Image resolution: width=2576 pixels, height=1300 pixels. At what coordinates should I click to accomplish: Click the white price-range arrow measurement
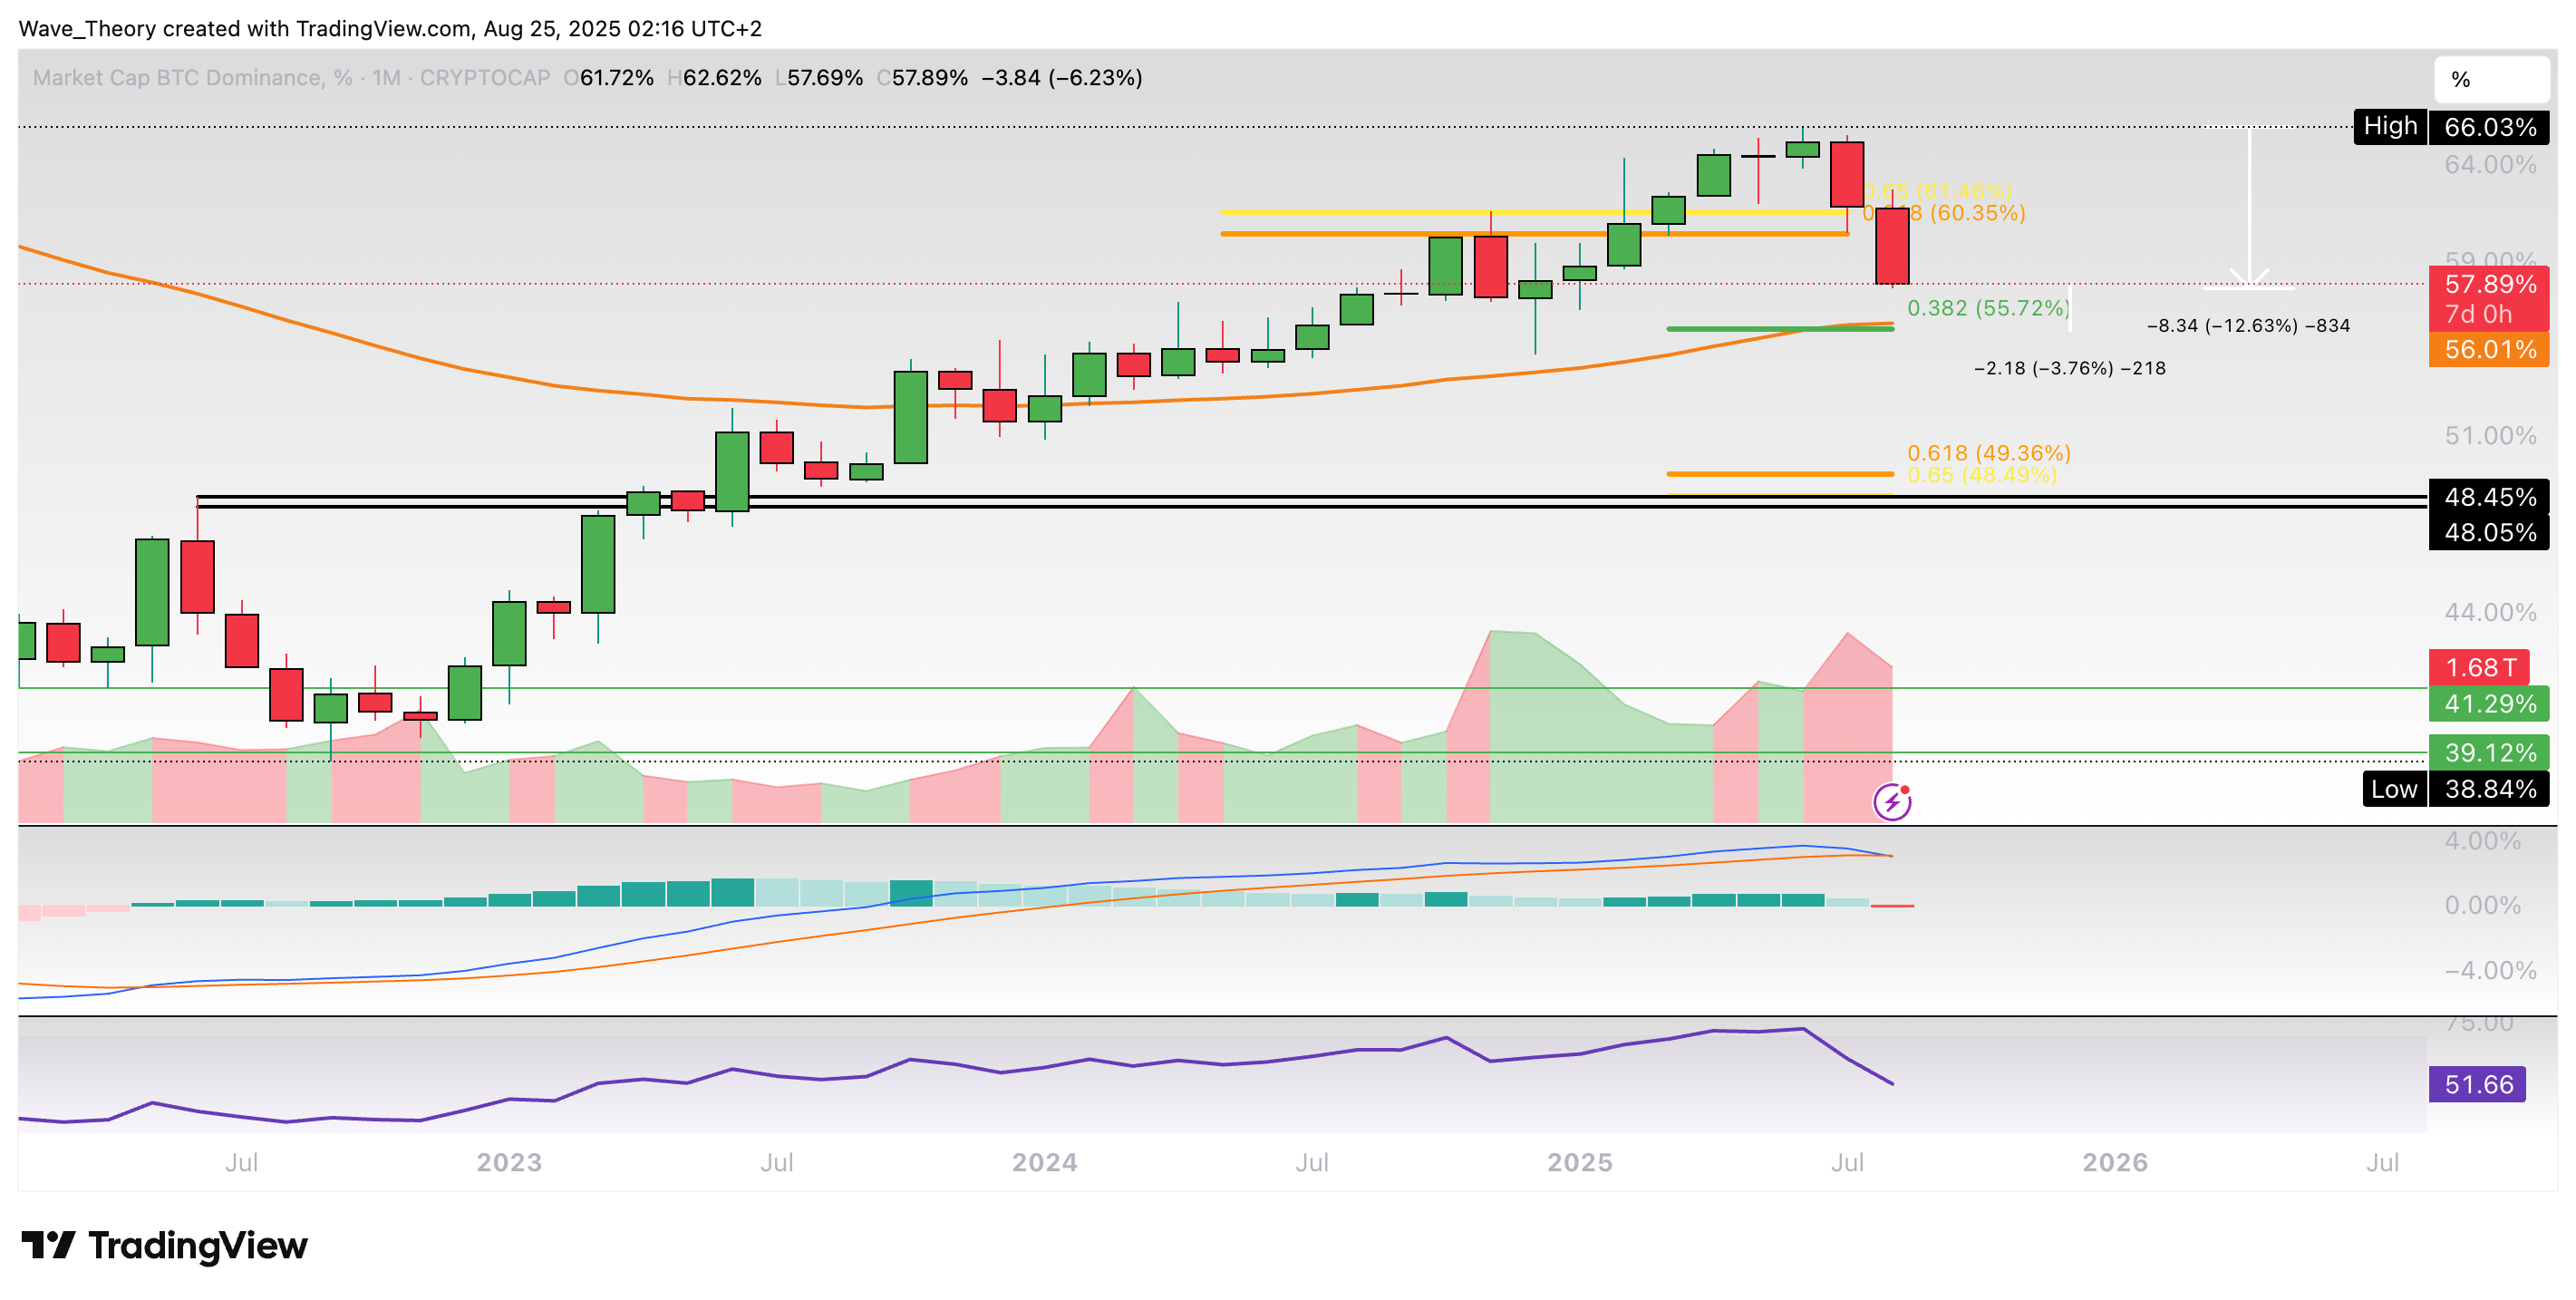(2249, 208)
